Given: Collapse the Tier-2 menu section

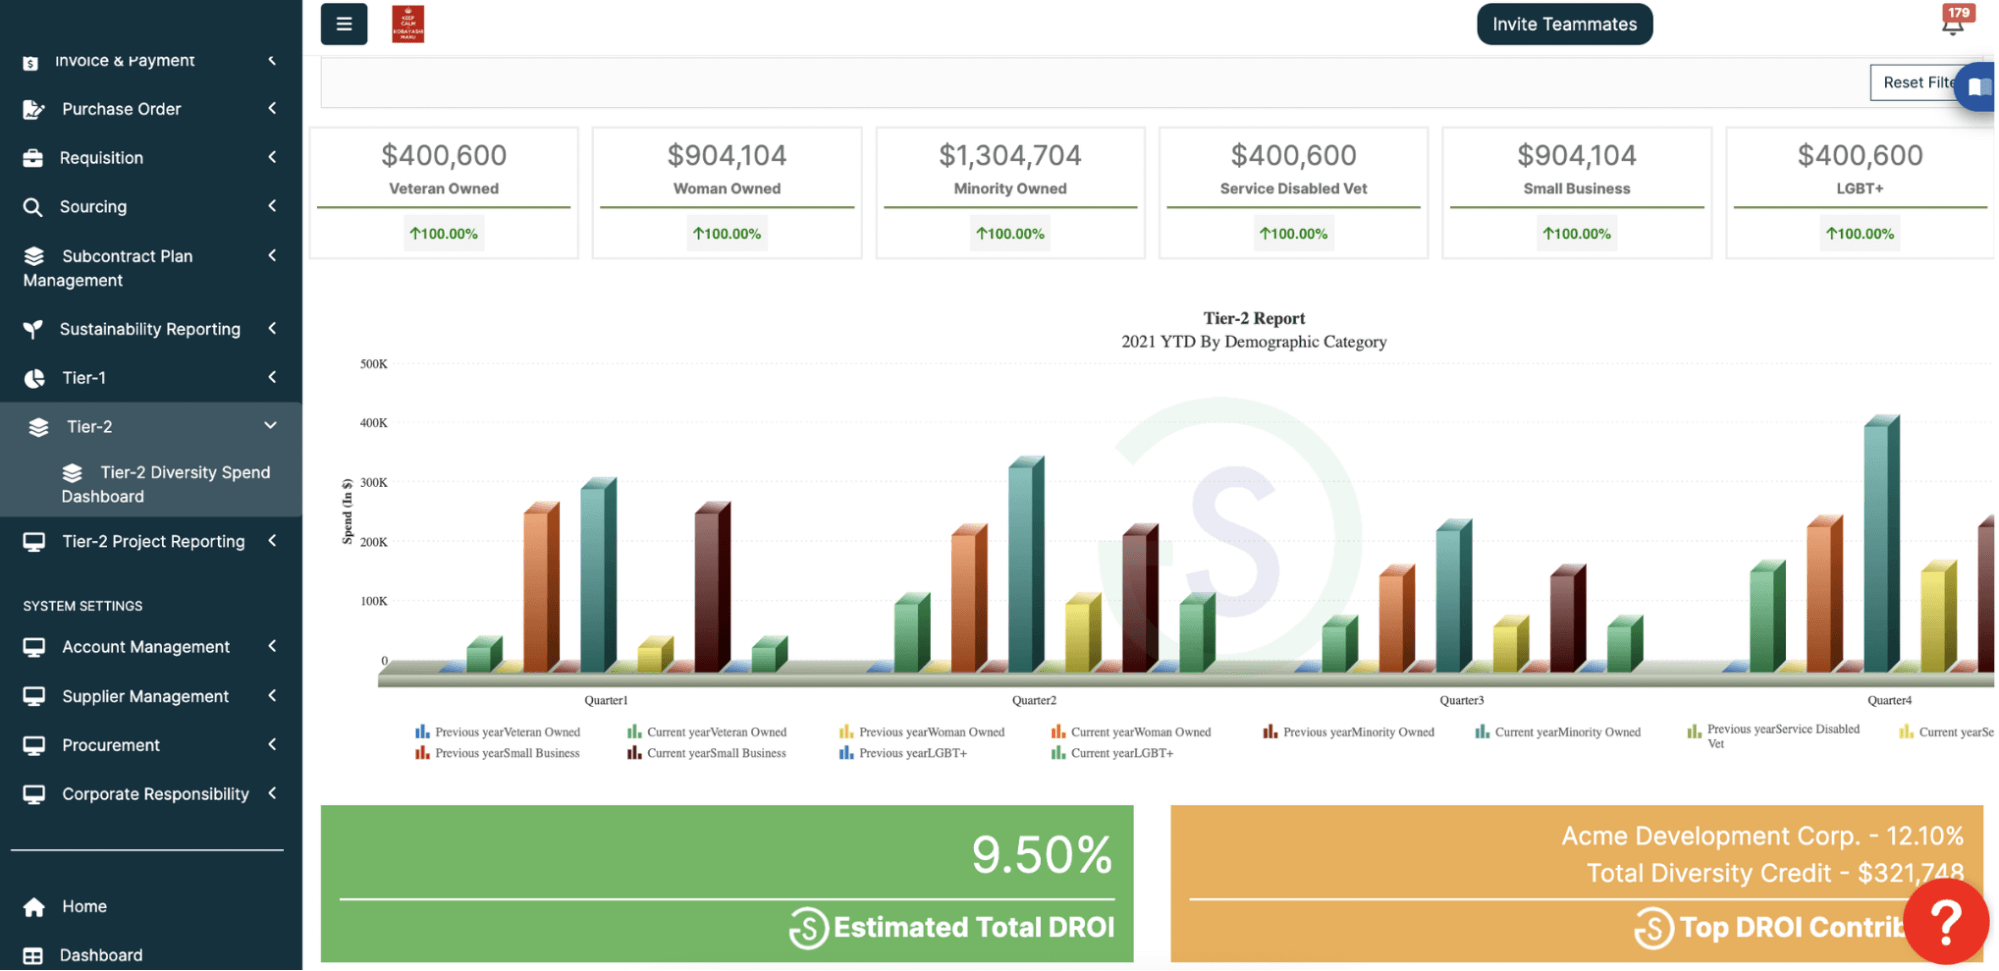Looking at the screenshot, I should pyautogui.click(x=270, y=426).
